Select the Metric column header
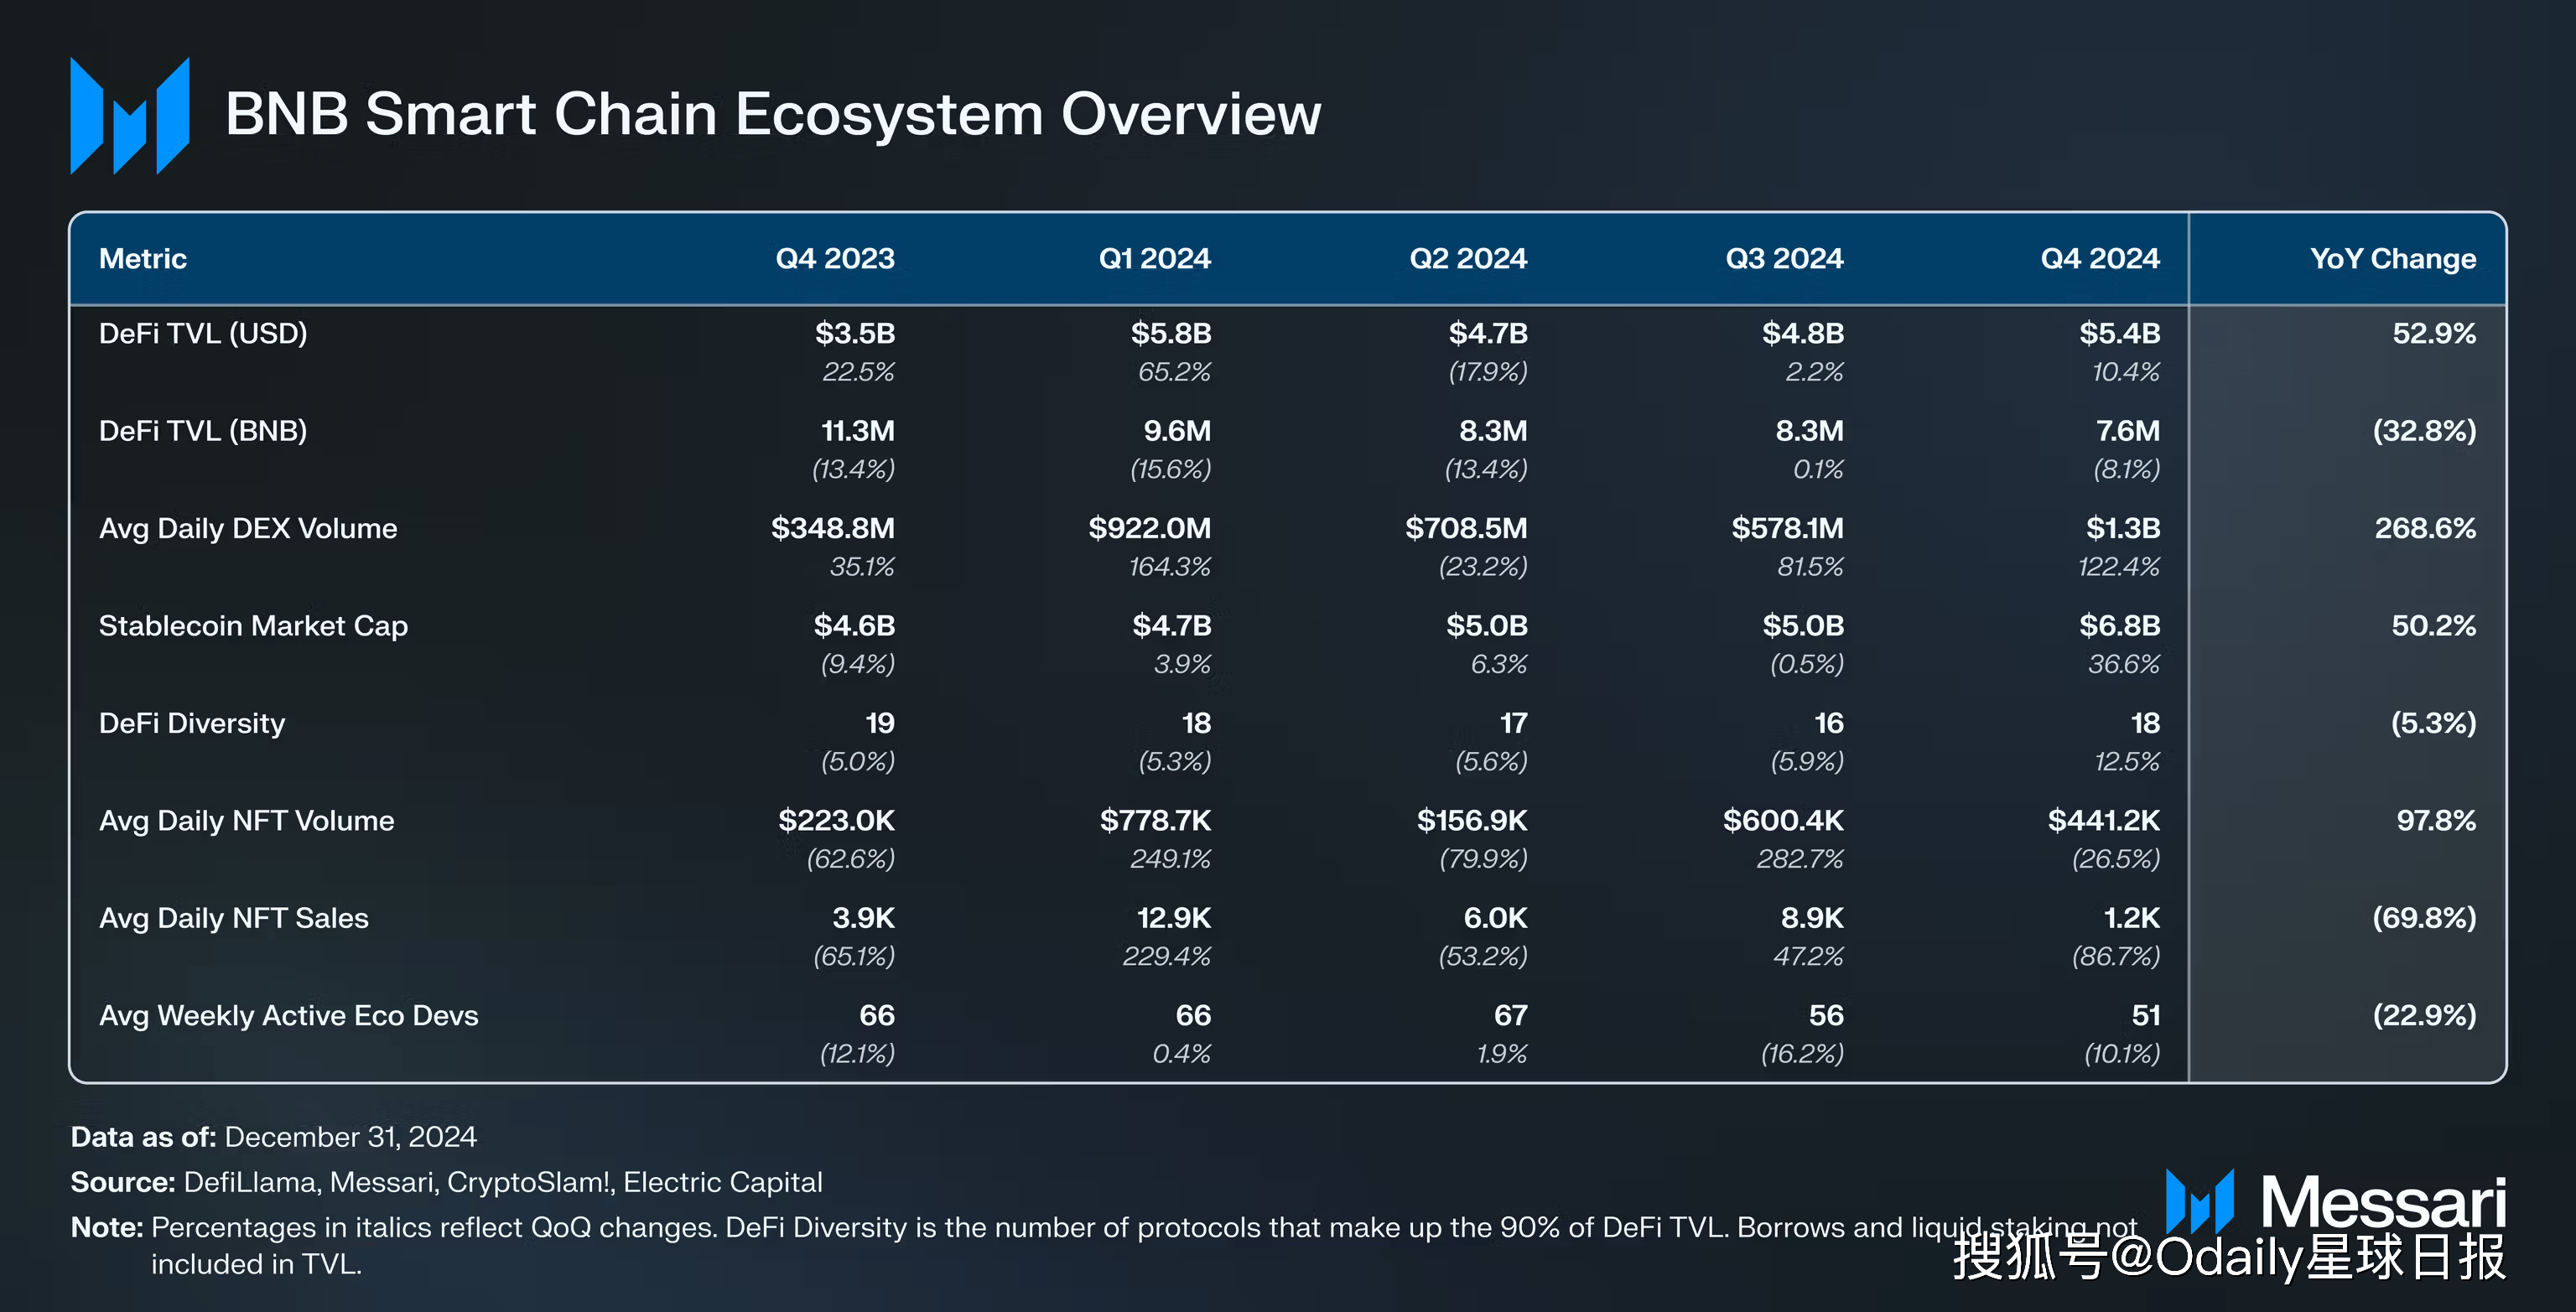The width and height of the screenshot is (2576, 1312). 143,259
